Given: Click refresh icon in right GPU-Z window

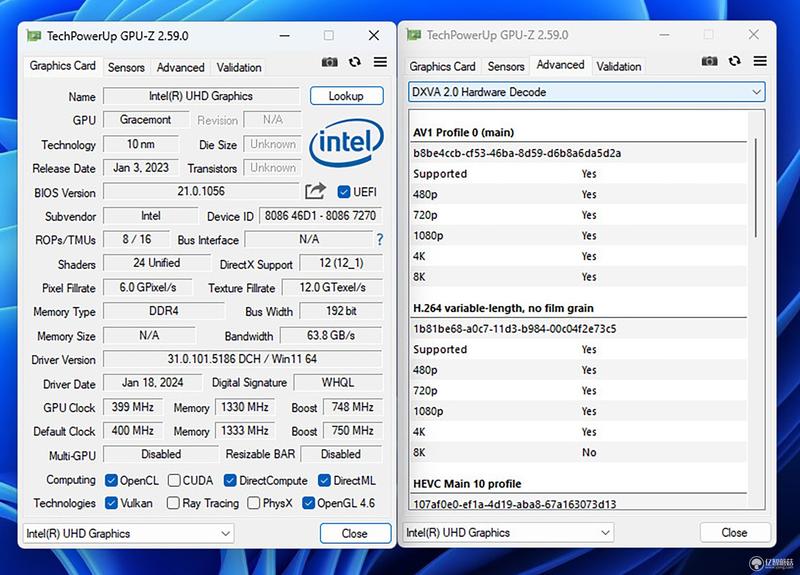Looking at the screenshot, I should coord(735,61).
